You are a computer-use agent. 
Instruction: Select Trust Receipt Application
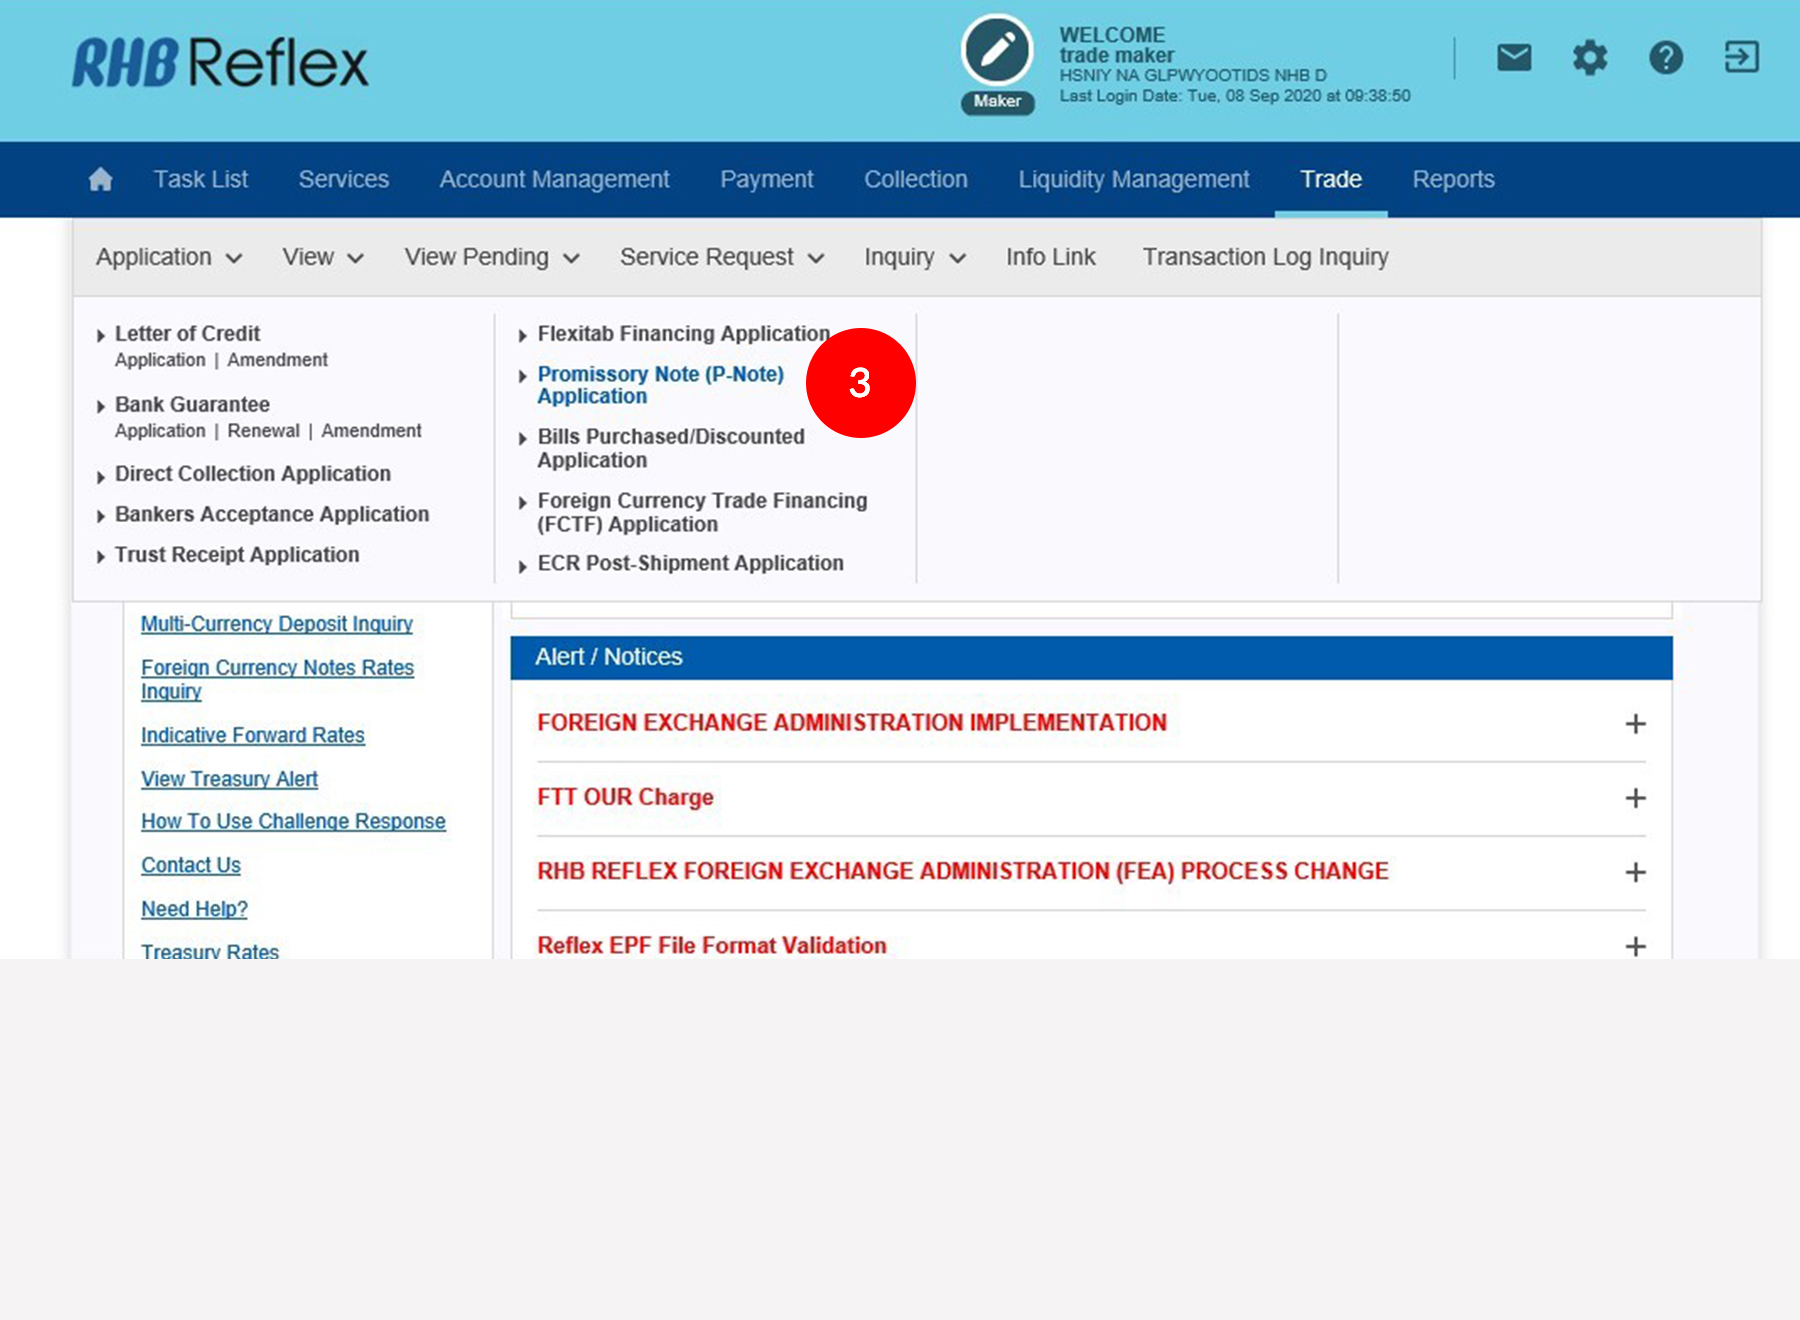click(x=236, y=555)
